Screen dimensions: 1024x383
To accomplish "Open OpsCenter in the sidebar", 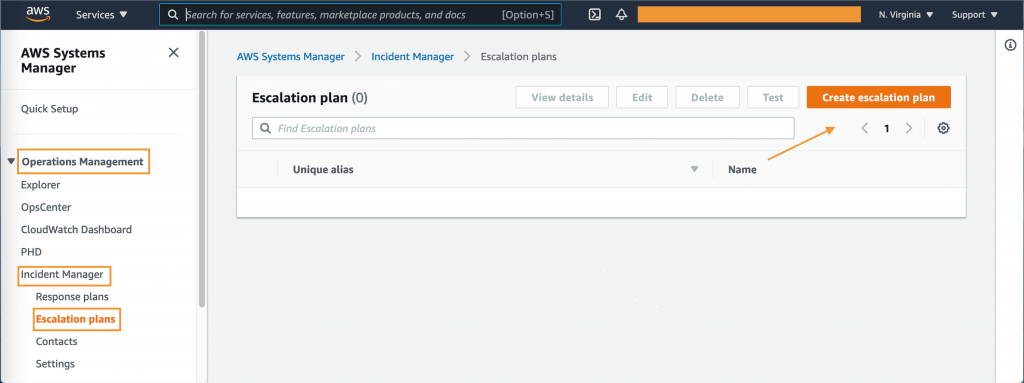I will pyautogui.click(x=46, y=207).
